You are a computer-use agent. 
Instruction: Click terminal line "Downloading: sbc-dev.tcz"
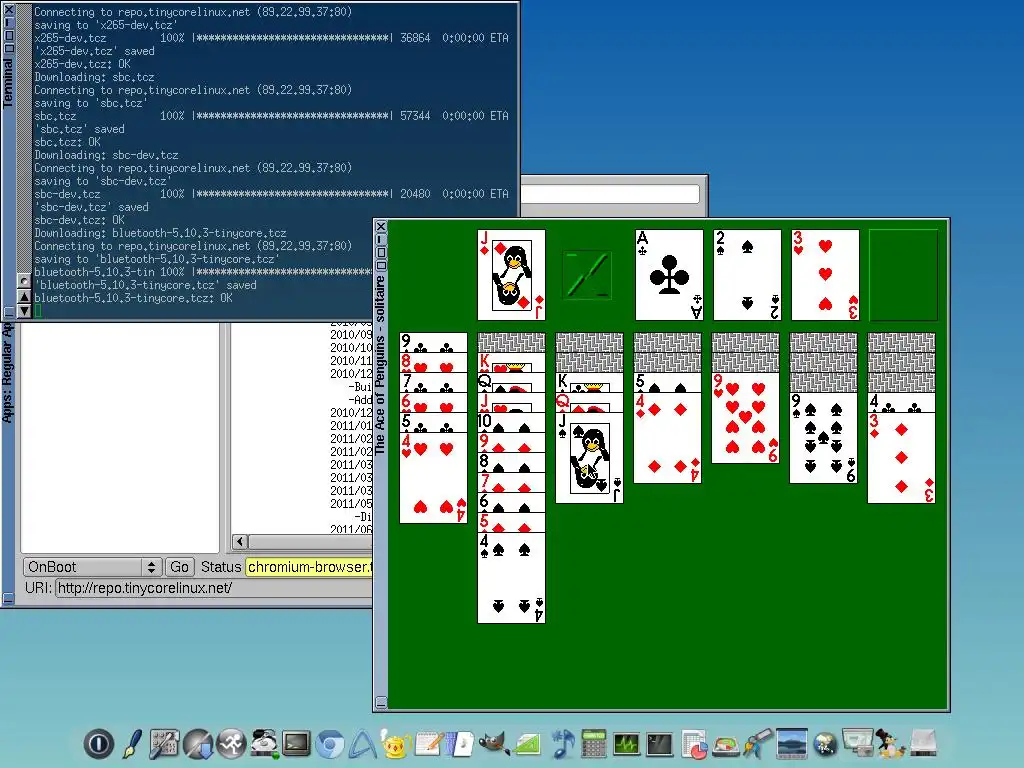pyautogui.click(x=106, y=155)
